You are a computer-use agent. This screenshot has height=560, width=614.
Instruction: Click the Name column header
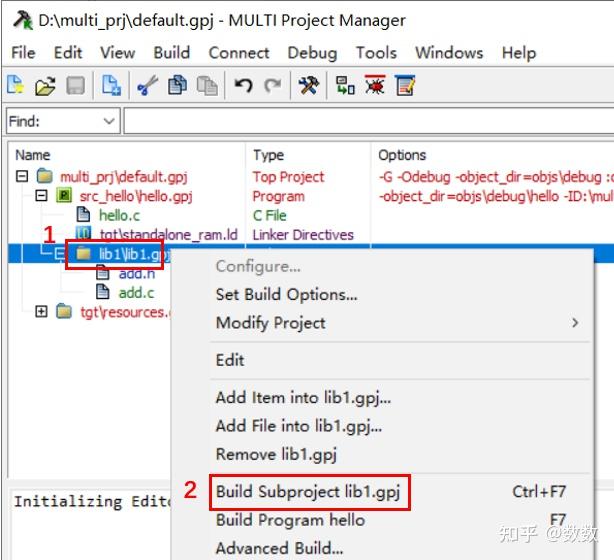tap(33, 155)
